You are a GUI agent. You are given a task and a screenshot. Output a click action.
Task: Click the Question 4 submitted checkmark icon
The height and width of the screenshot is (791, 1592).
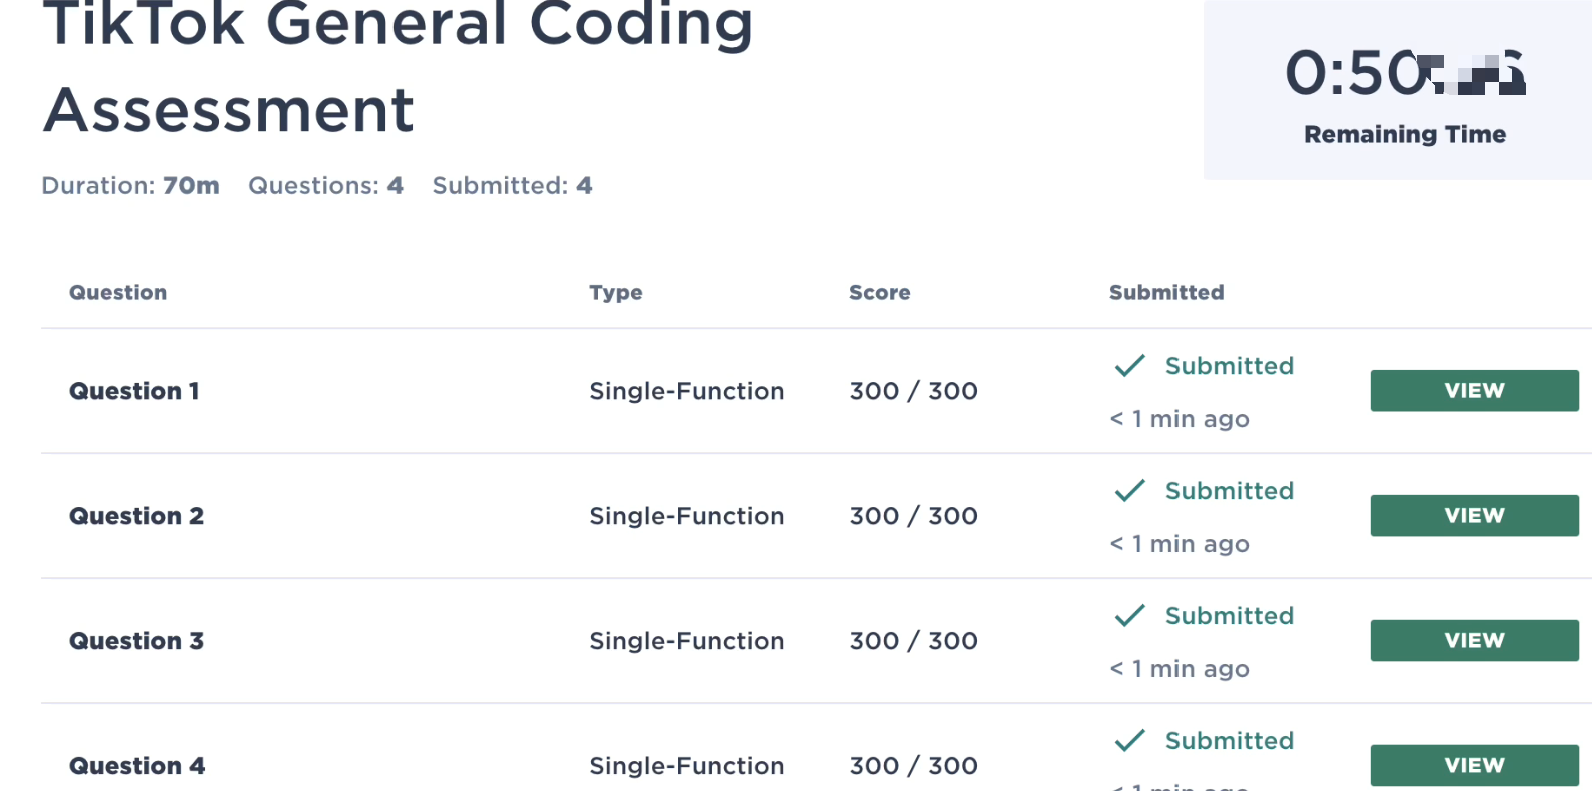pyautogui.click(x=1129, y=741)
